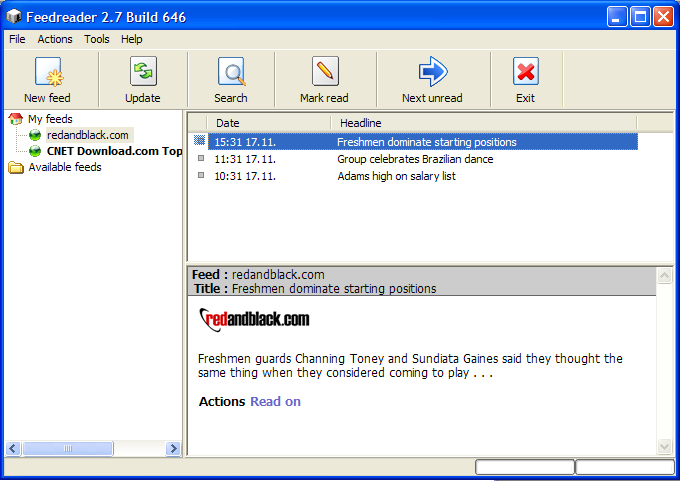The height and width of the screenshot is (481, 680).
Task: Select My feeds tree node
Action: click(50, 119)
